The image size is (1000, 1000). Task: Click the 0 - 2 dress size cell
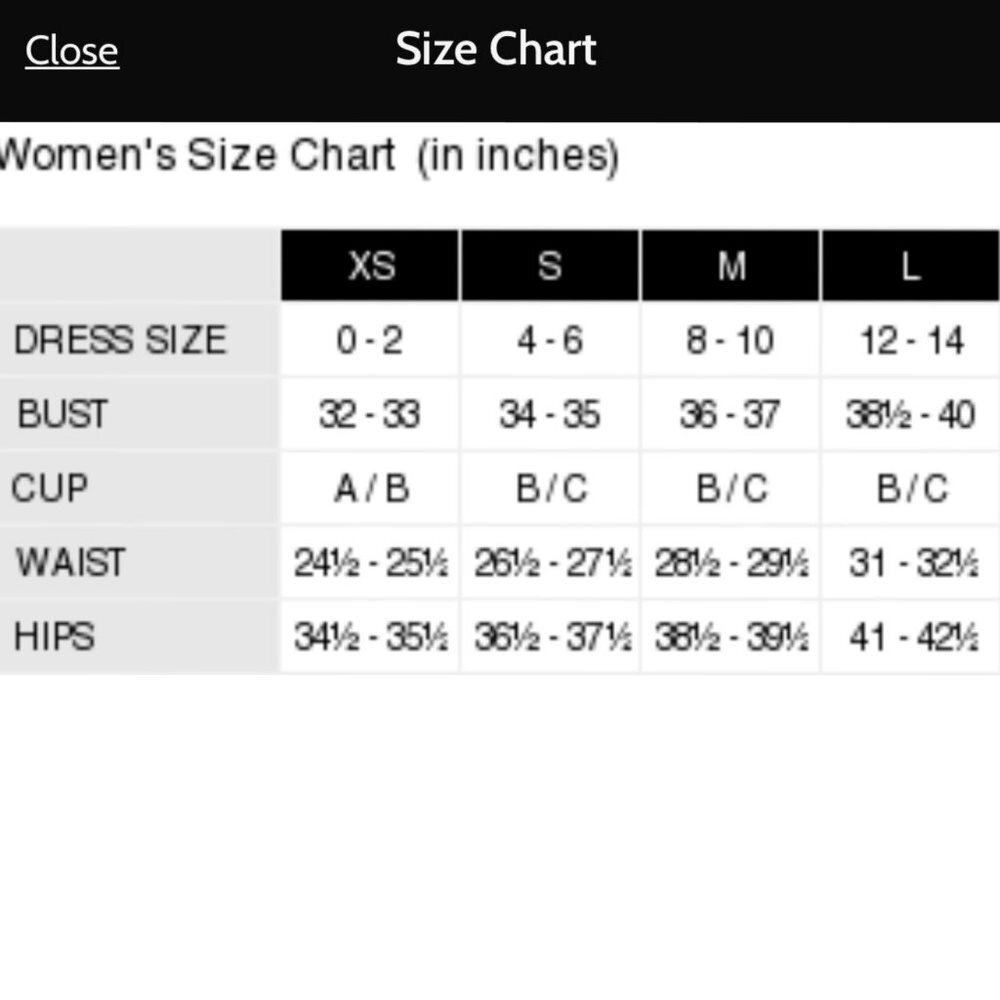pyautogui.click(x=370, y=341)
